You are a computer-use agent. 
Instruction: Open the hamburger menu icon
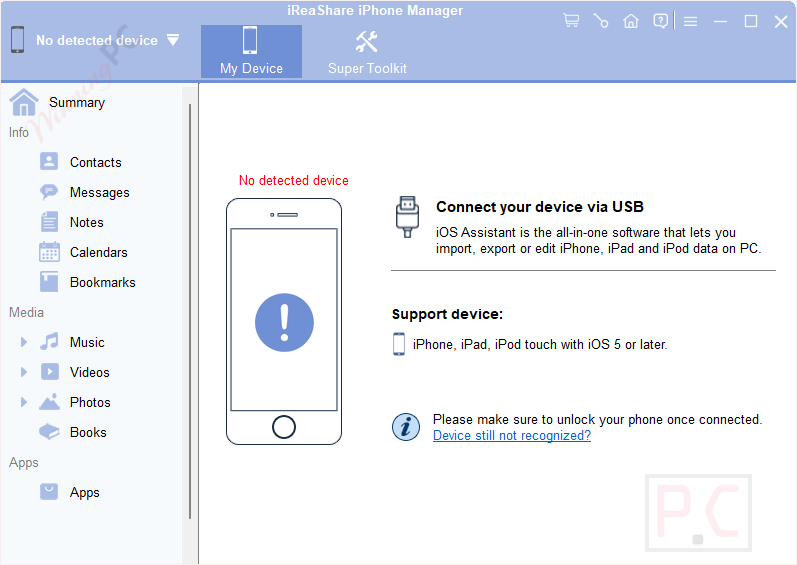690,21
